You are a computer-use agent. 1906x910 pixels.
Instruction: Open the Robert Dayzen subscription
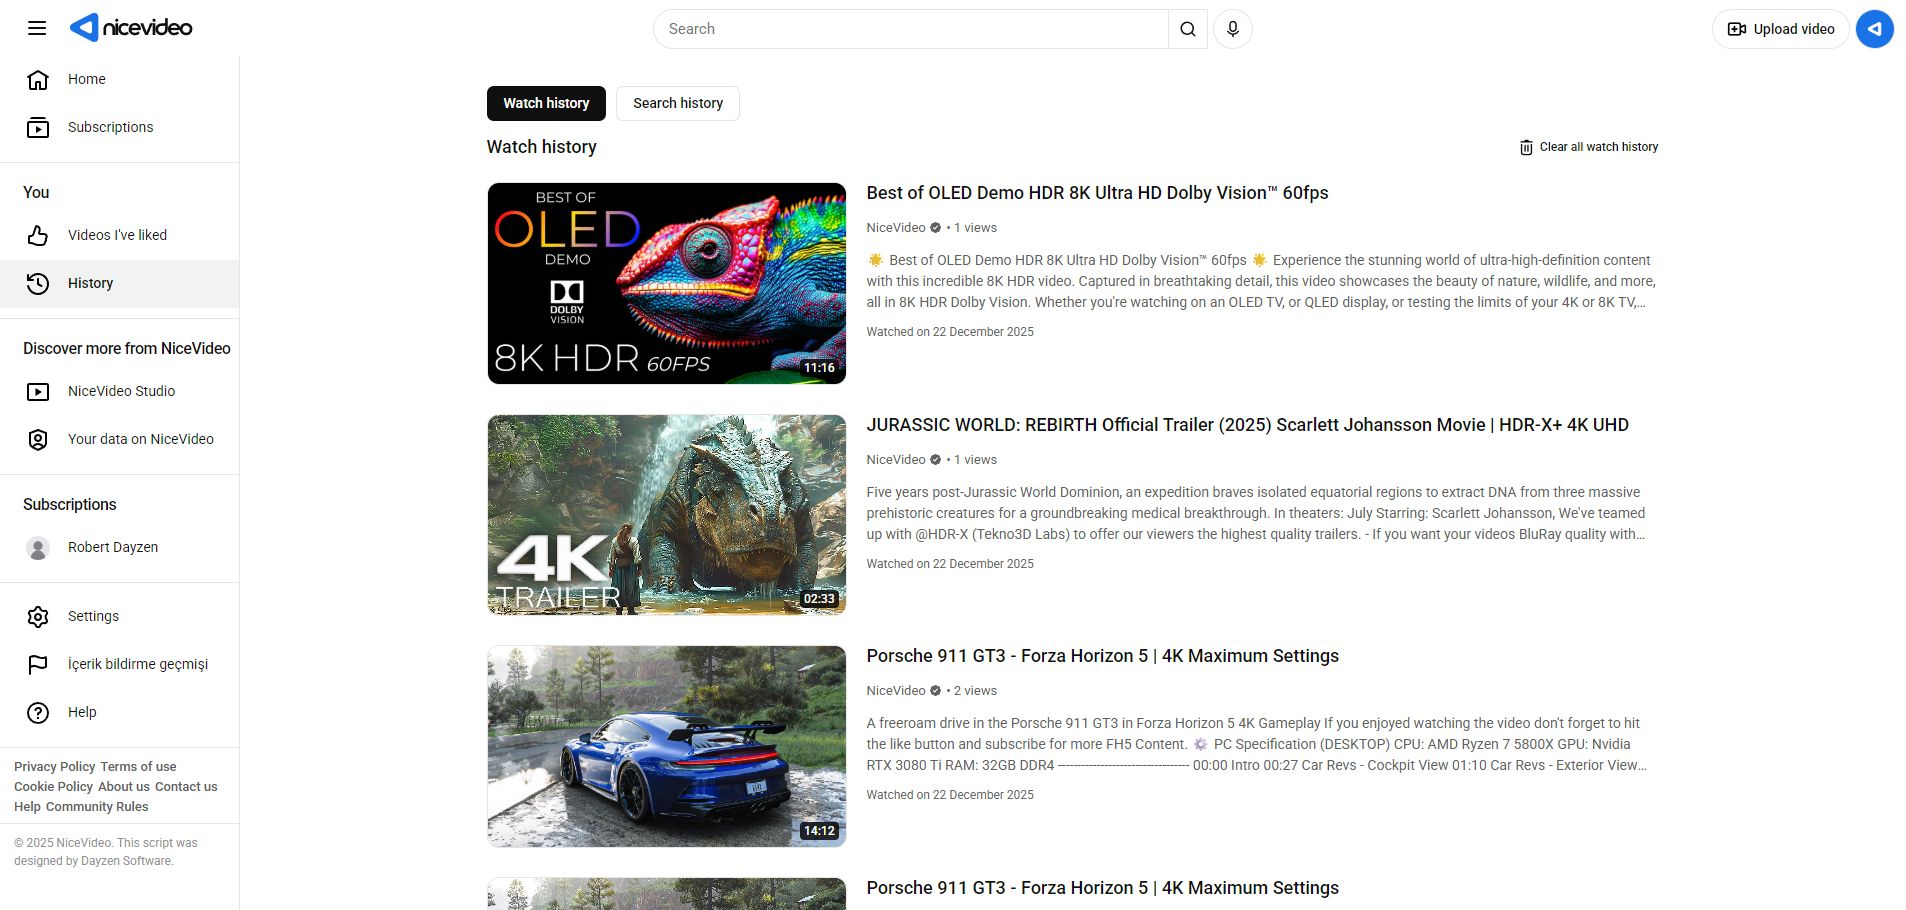(120, 548)
